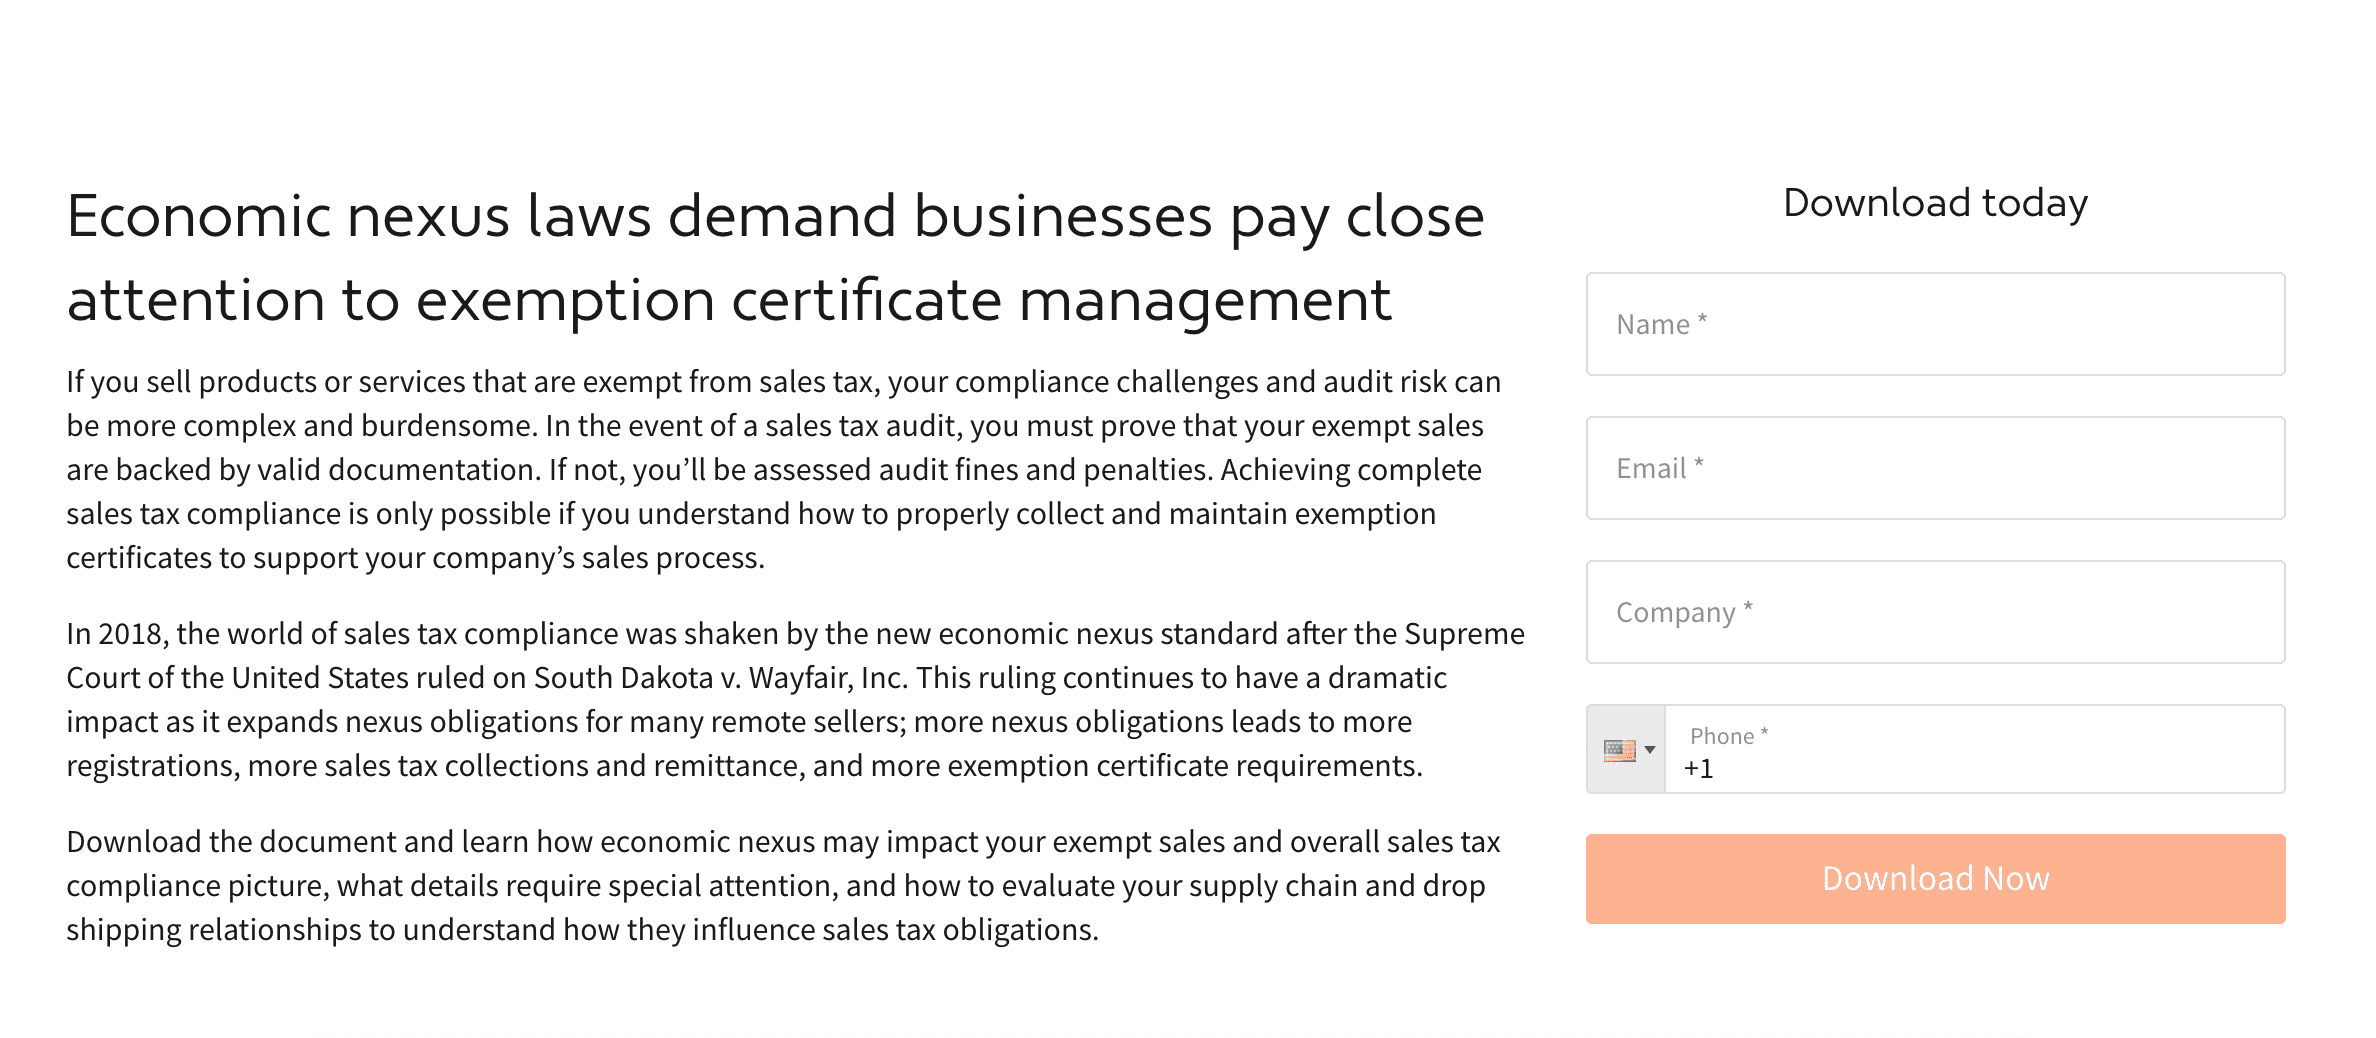Viewport: 2376px width, 1038px height.
Task: Click the Download today heading
Action: pos(1935,203)
